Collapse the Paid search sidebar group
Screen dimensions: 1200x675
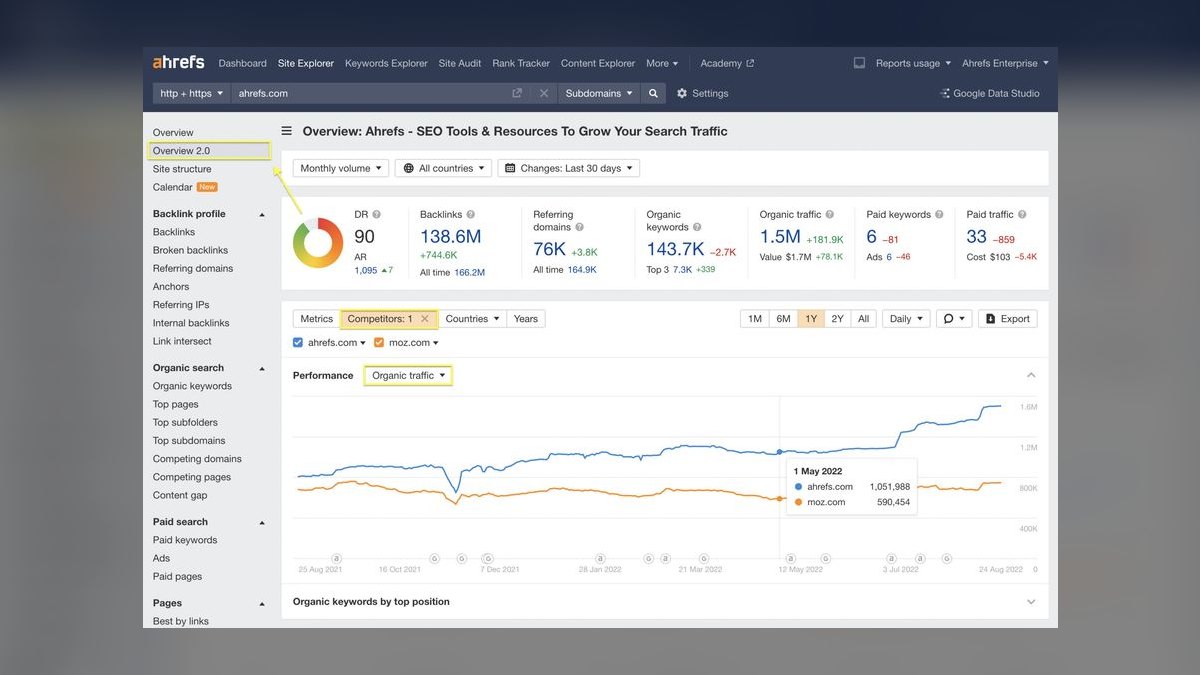tap(263, 522)
